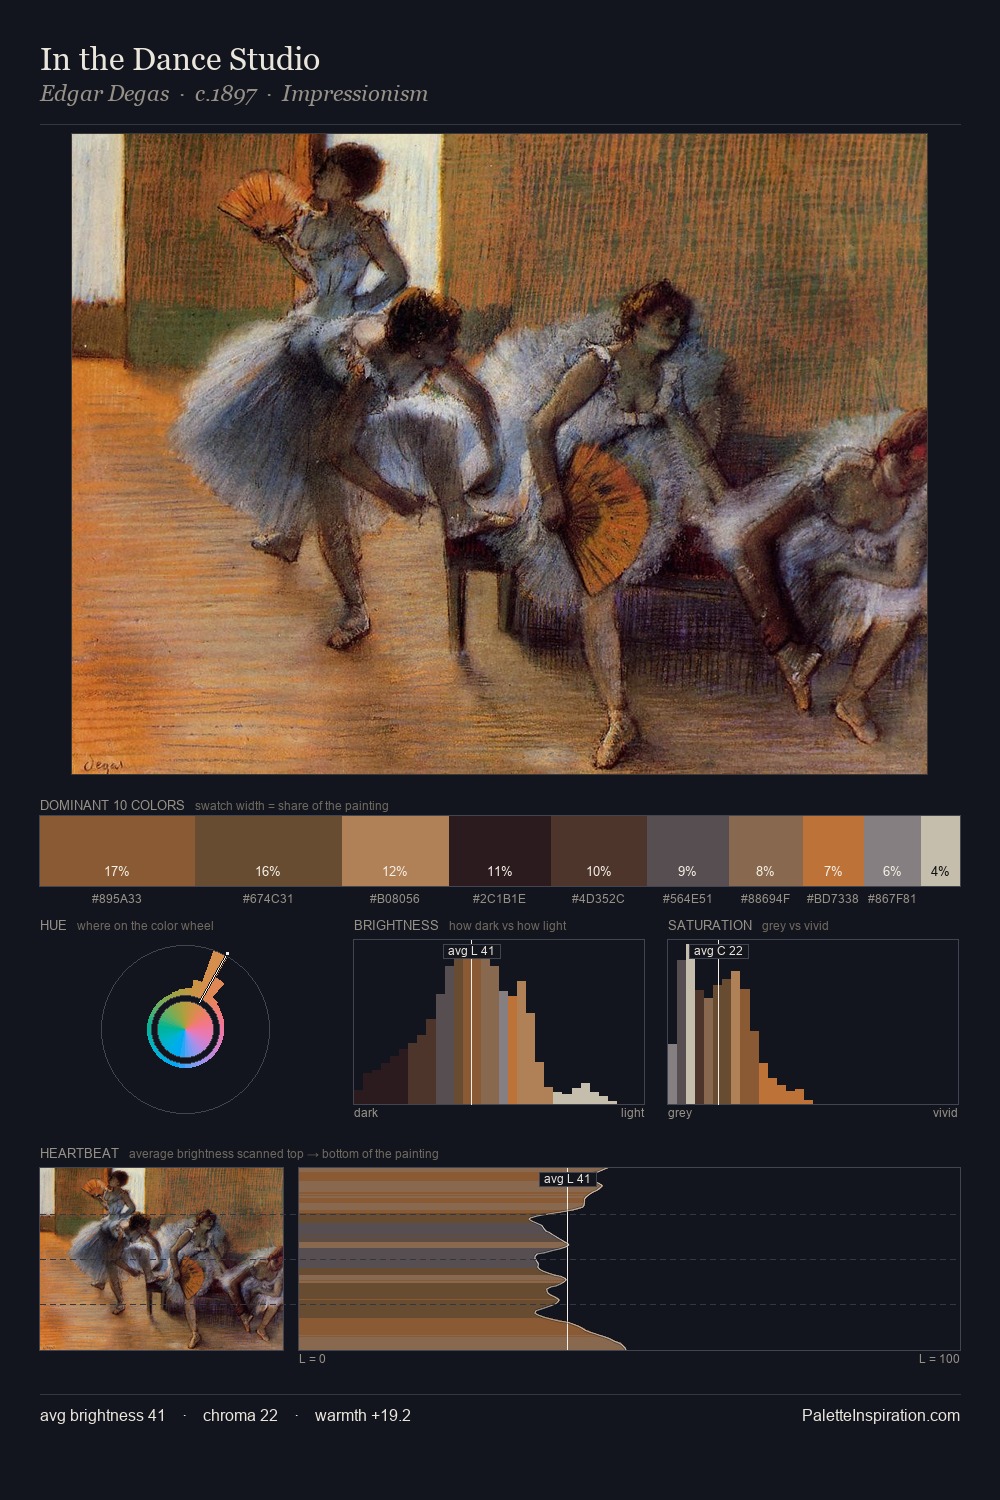Click "how dark vs how light" caption
1000x1500 pixels.
click(x=508, y=926)
